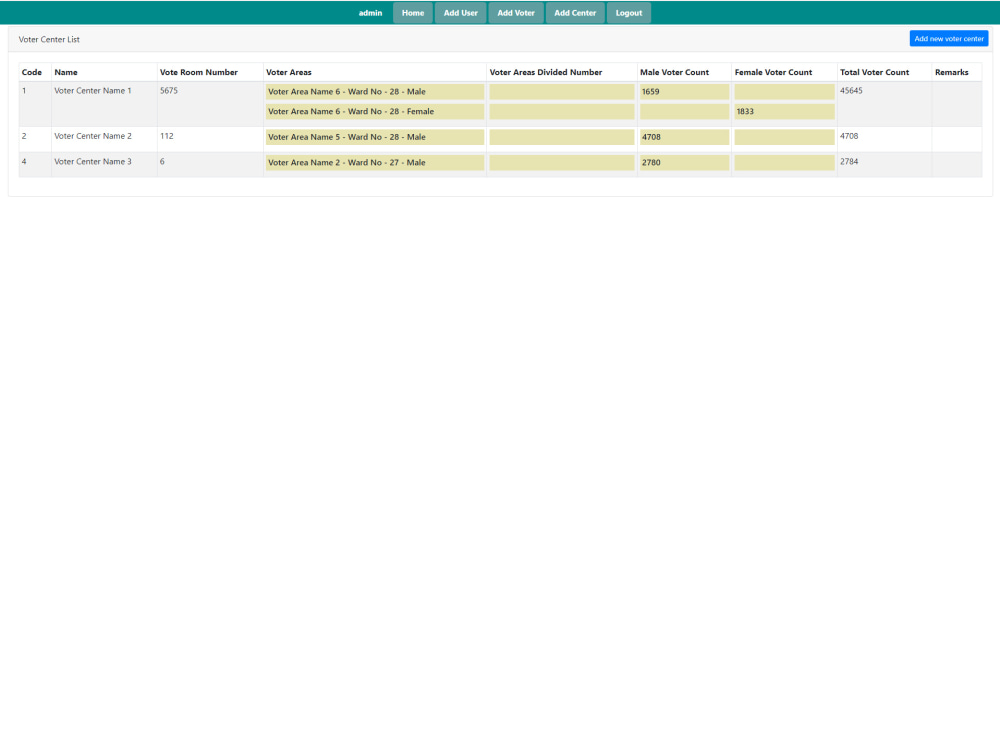Open the Add Center page

[x=575, y=13]
